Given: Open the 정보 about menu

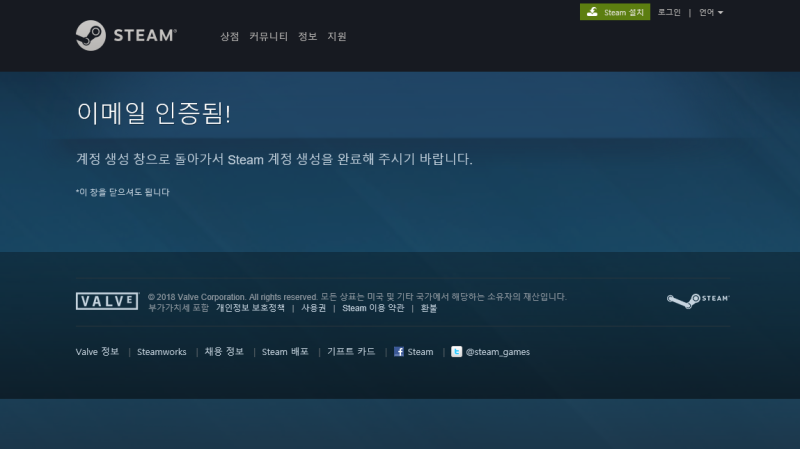Looking at the screenshot, I should tap(308, 36).
